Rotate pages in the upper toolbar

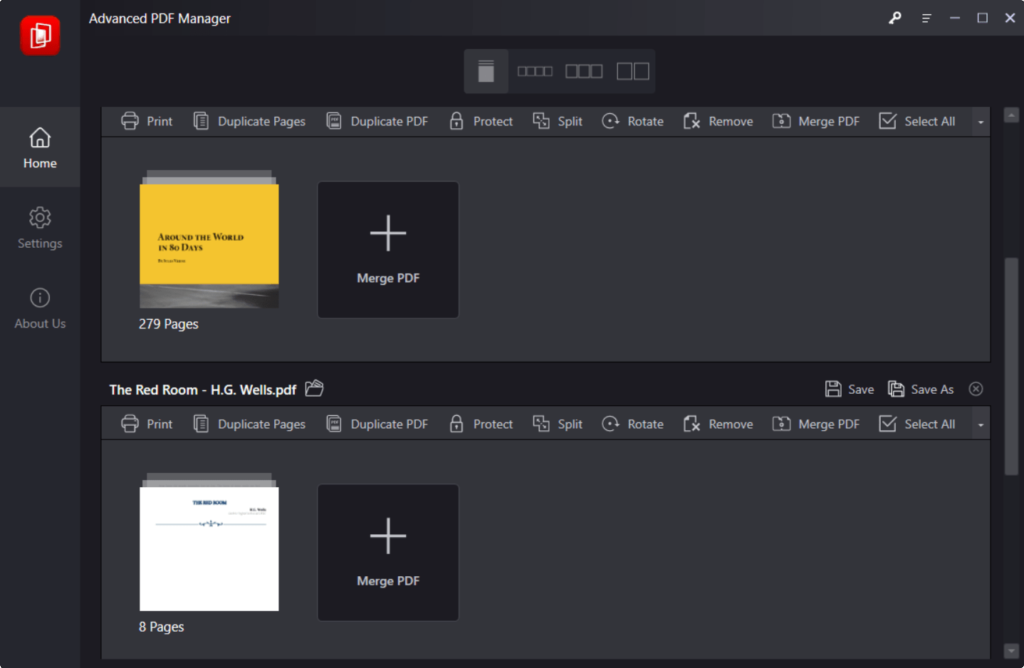click(633, 121)
